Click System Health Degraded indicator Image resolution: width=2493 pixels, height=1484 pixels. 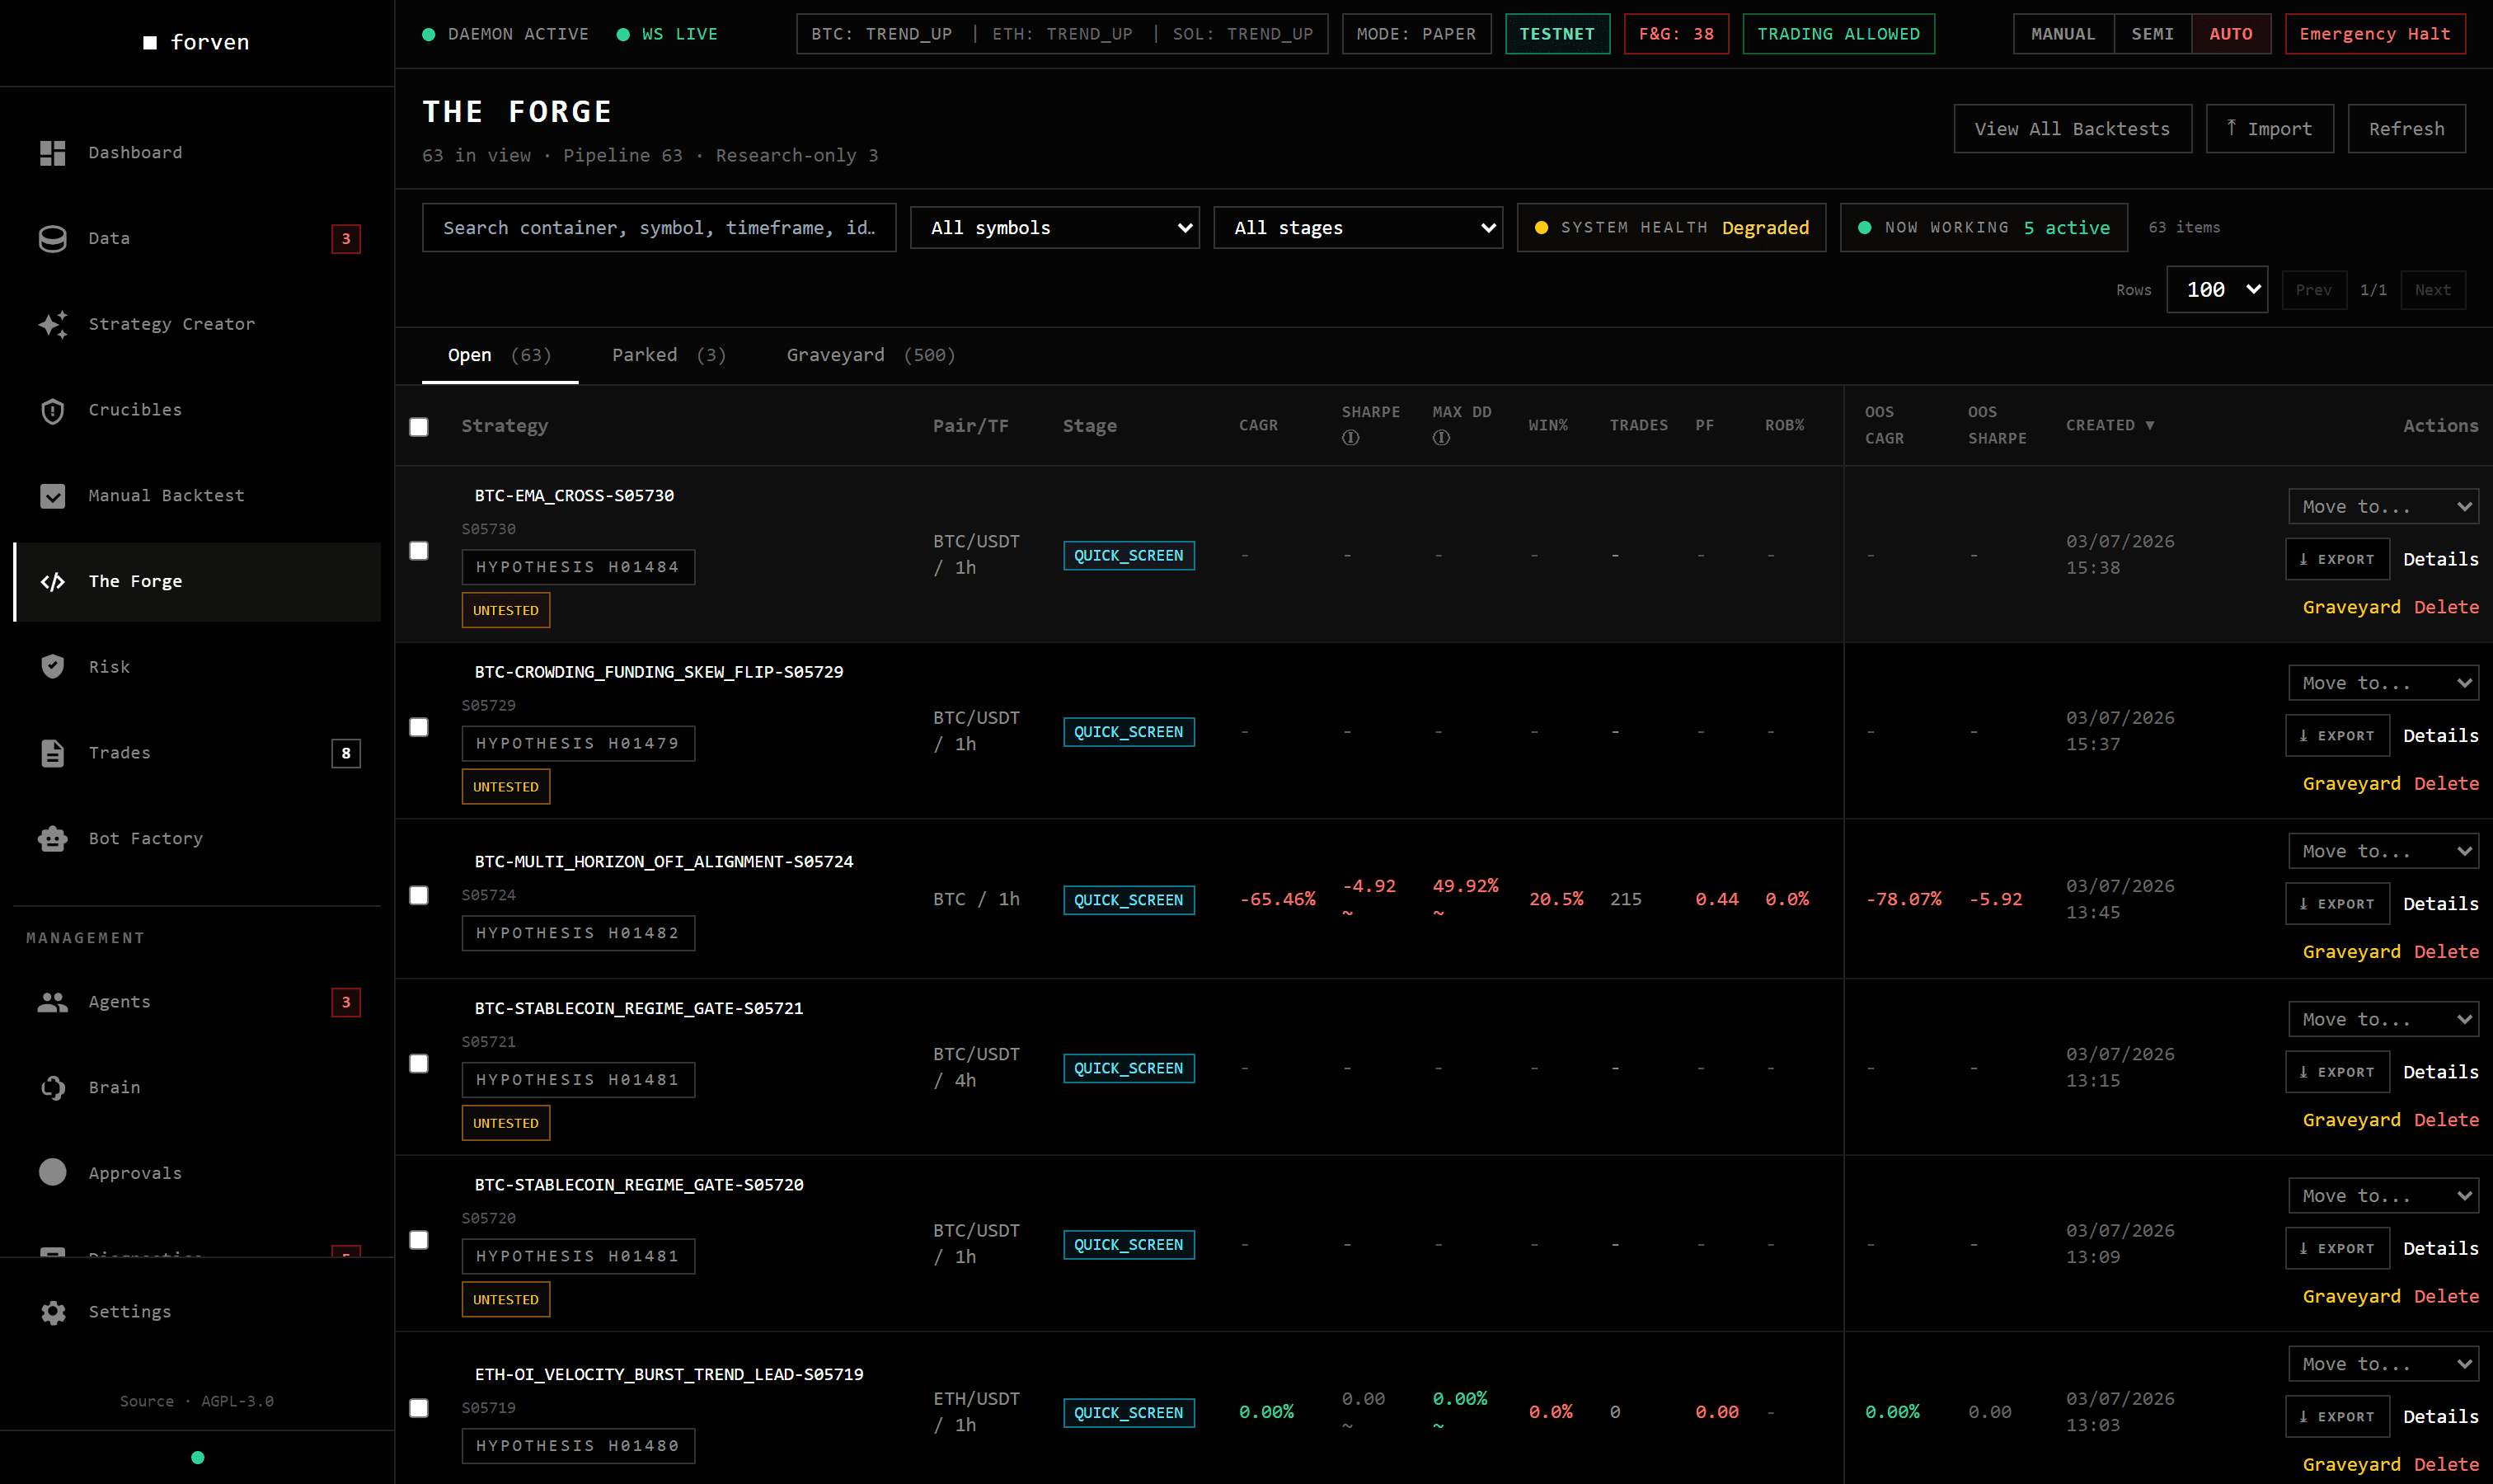(1671, 228)
